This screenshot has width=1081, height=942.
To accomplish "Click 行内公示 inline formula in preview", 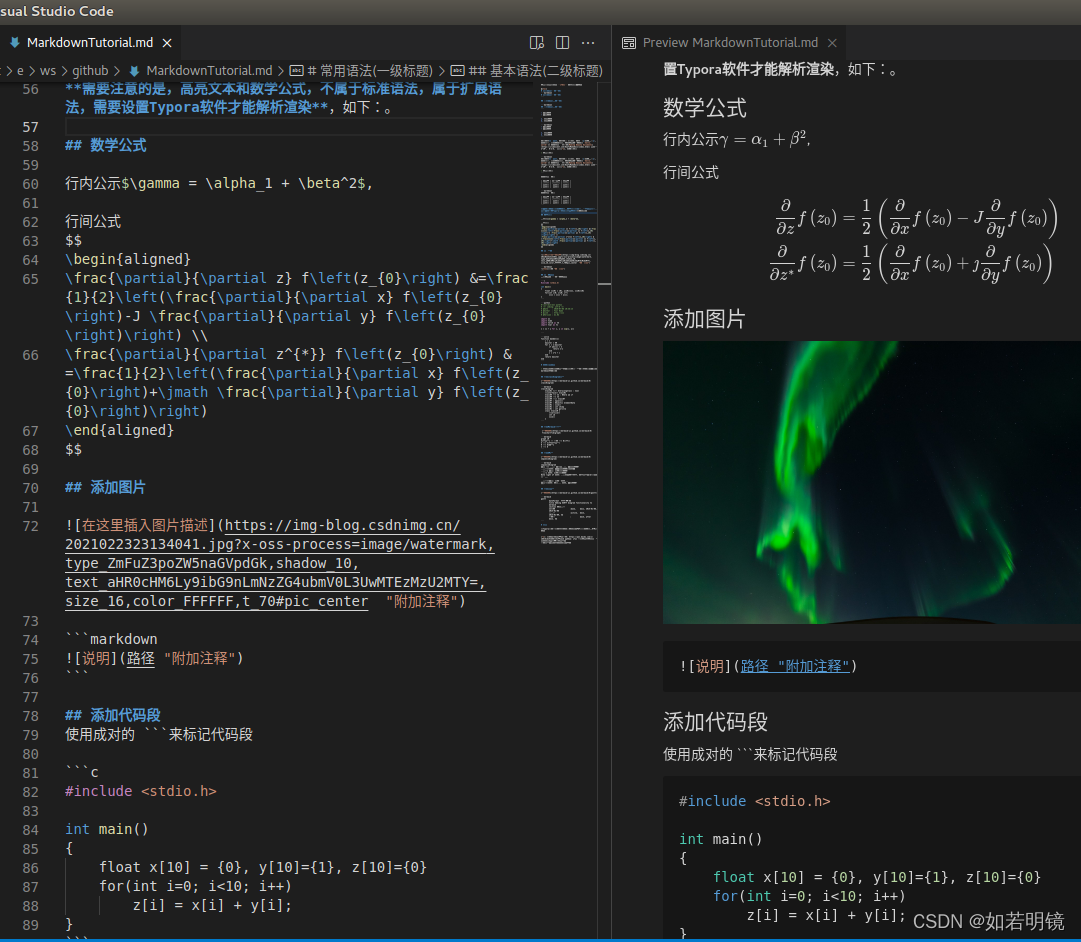I will click(x=736, y=139).
